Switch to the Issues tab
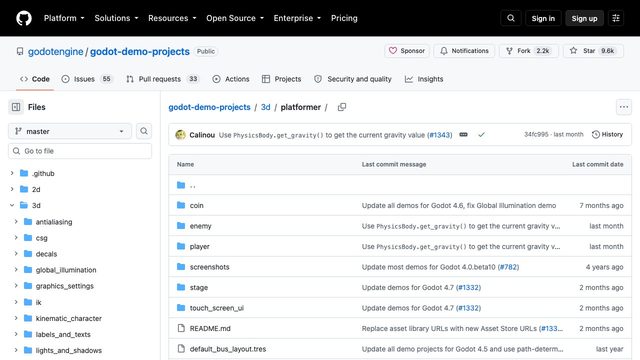The image size is (640, 360). click(x=87, y=79)
